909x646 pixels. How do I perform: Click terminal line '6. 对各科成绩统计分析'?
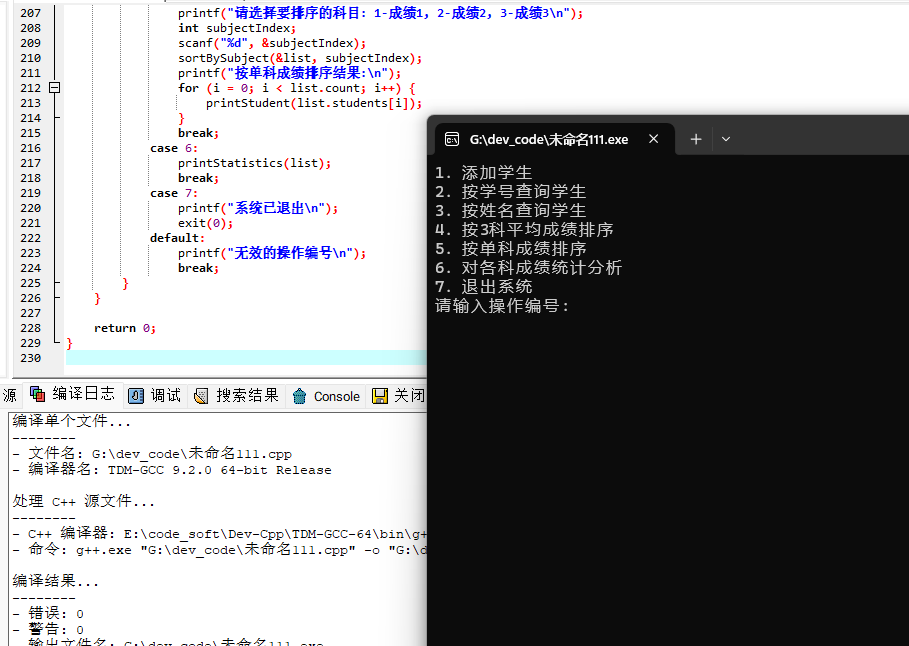(529, 267)
